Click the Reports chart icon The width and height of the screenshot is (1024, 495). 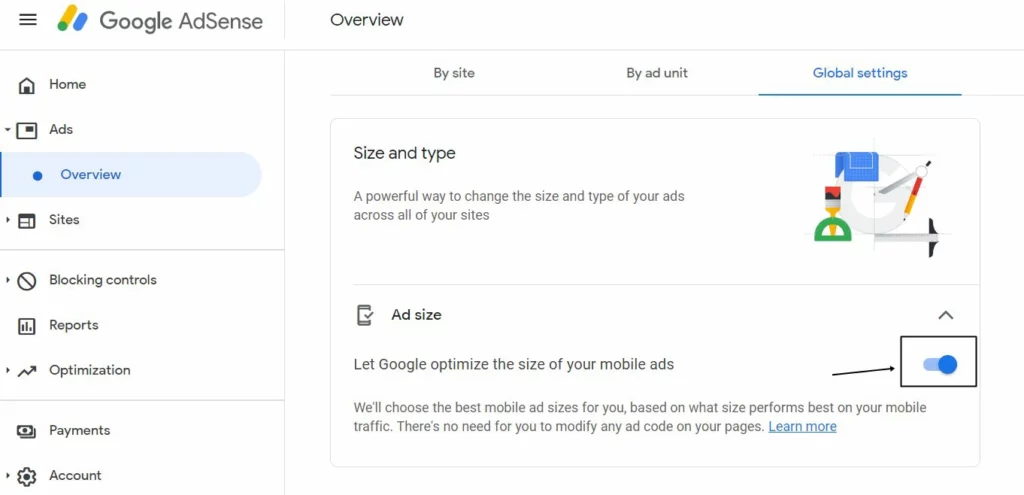click(x=28, y=326)
